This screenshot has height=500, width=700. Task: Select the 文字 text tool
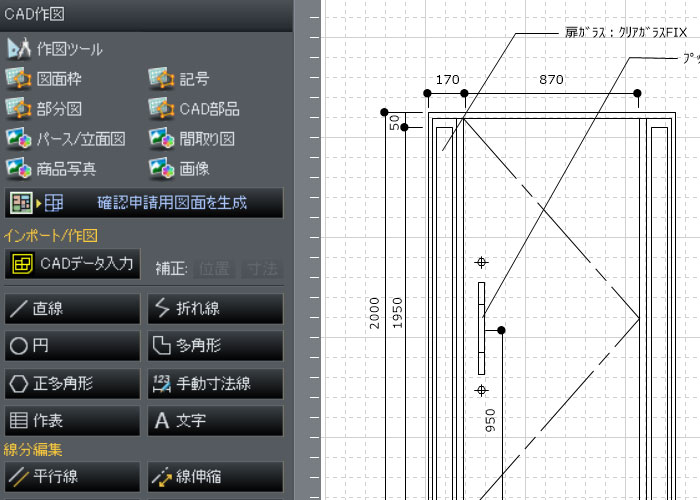coord(215,421)
